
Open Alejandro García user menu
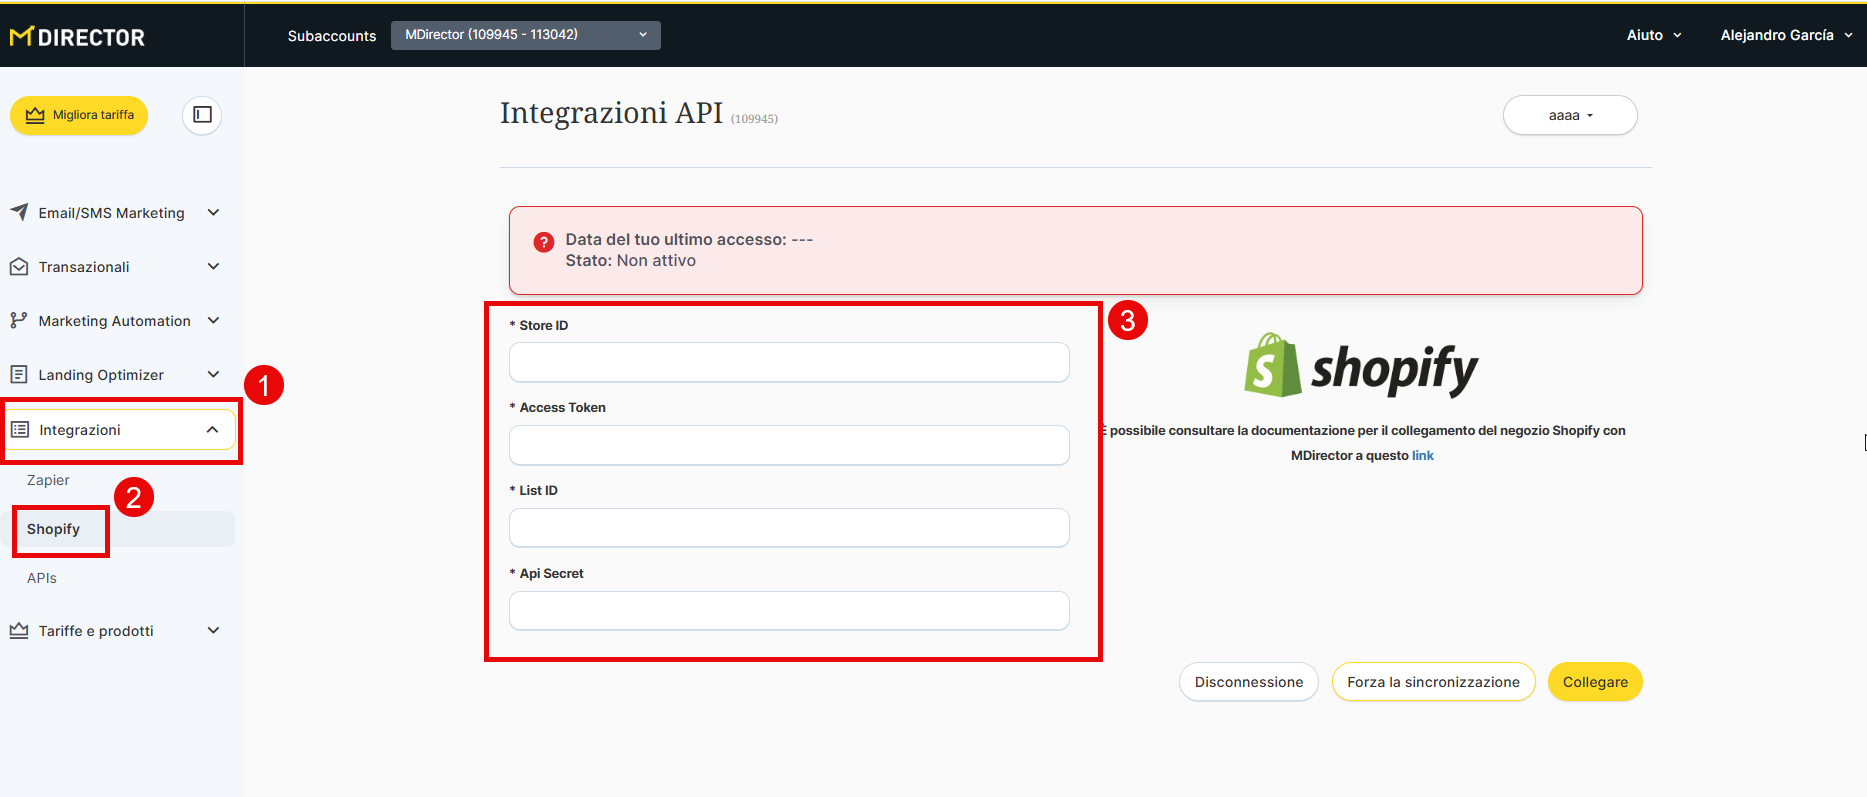(x=1785, y=35)
